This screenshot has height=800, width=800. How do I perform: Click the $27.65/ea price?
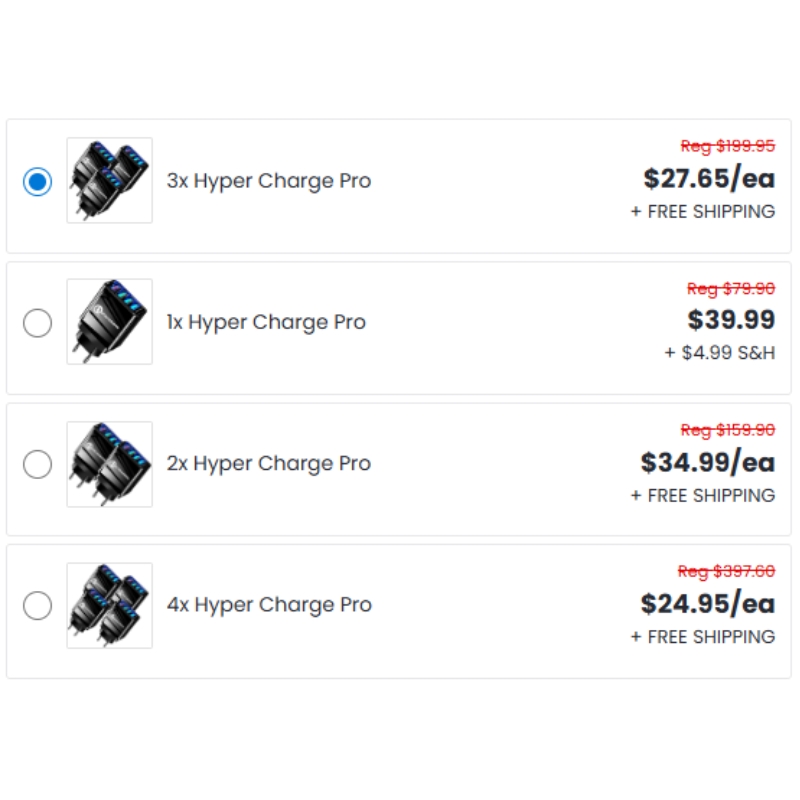click(709, 179)
